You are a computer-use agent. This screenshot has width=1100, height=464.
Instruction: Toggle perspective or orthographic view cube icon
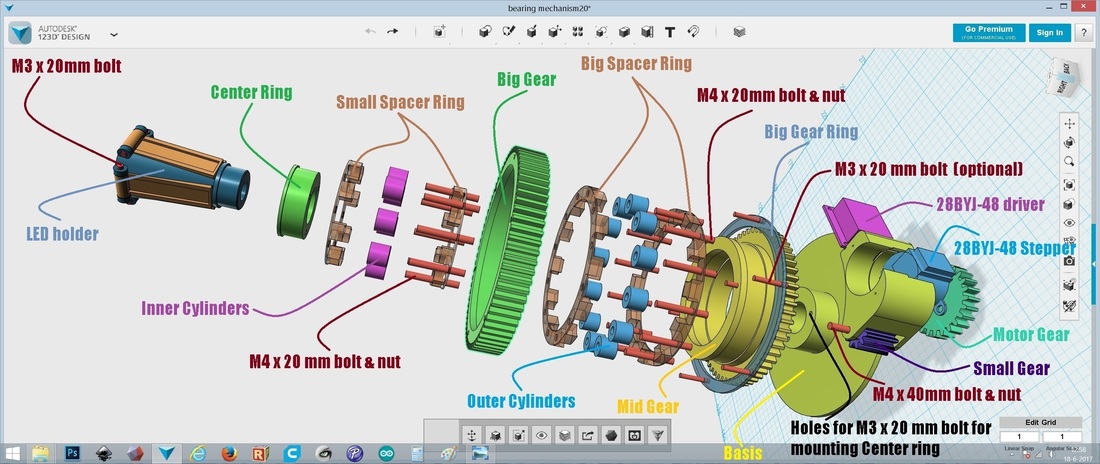[1069, 204]
